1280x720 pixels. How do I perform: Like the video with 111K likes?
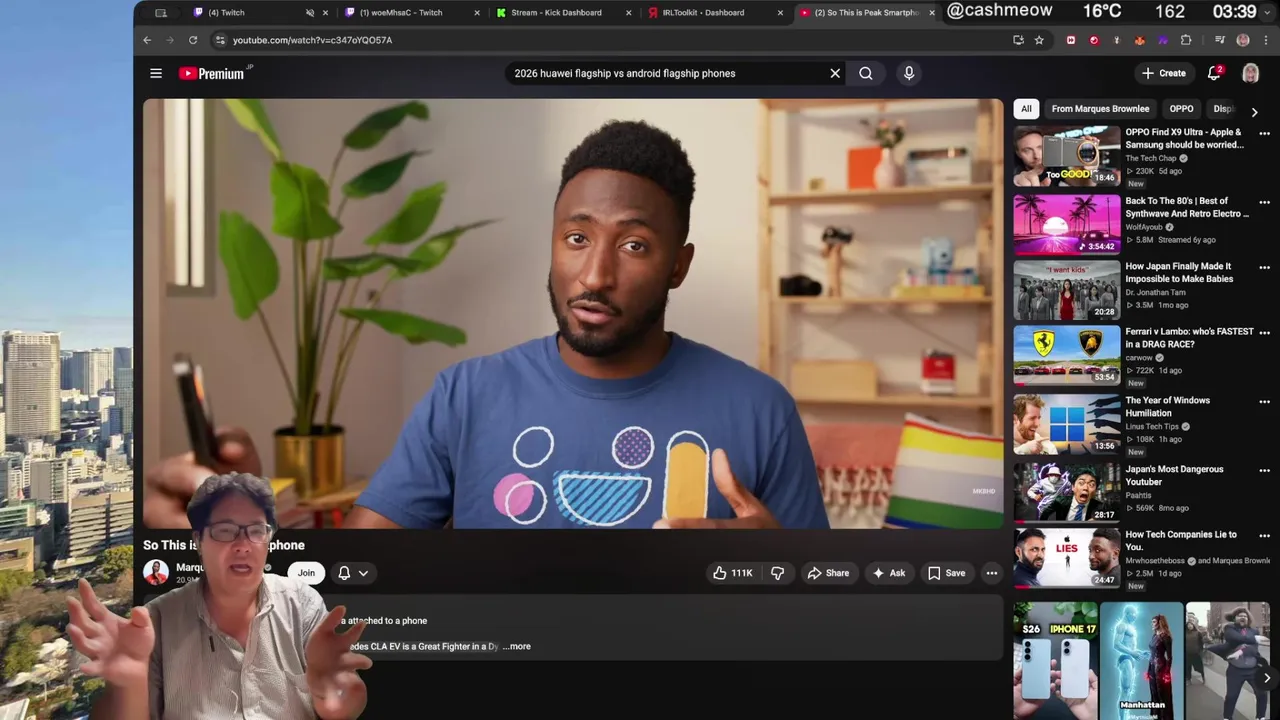(732, 573)
